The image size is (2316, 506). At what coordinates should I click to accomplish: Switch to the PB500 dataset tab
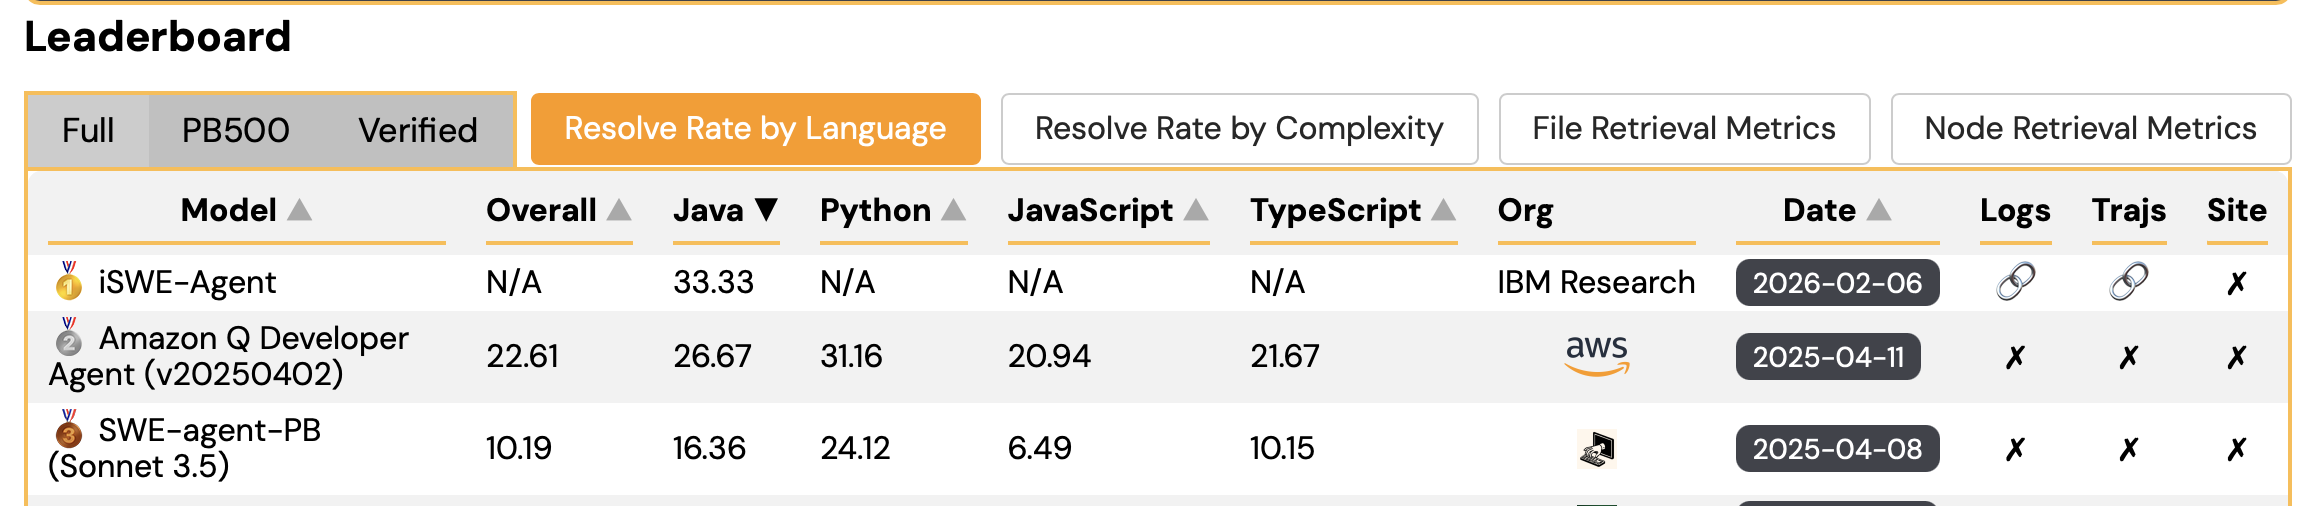coord(235,130)
